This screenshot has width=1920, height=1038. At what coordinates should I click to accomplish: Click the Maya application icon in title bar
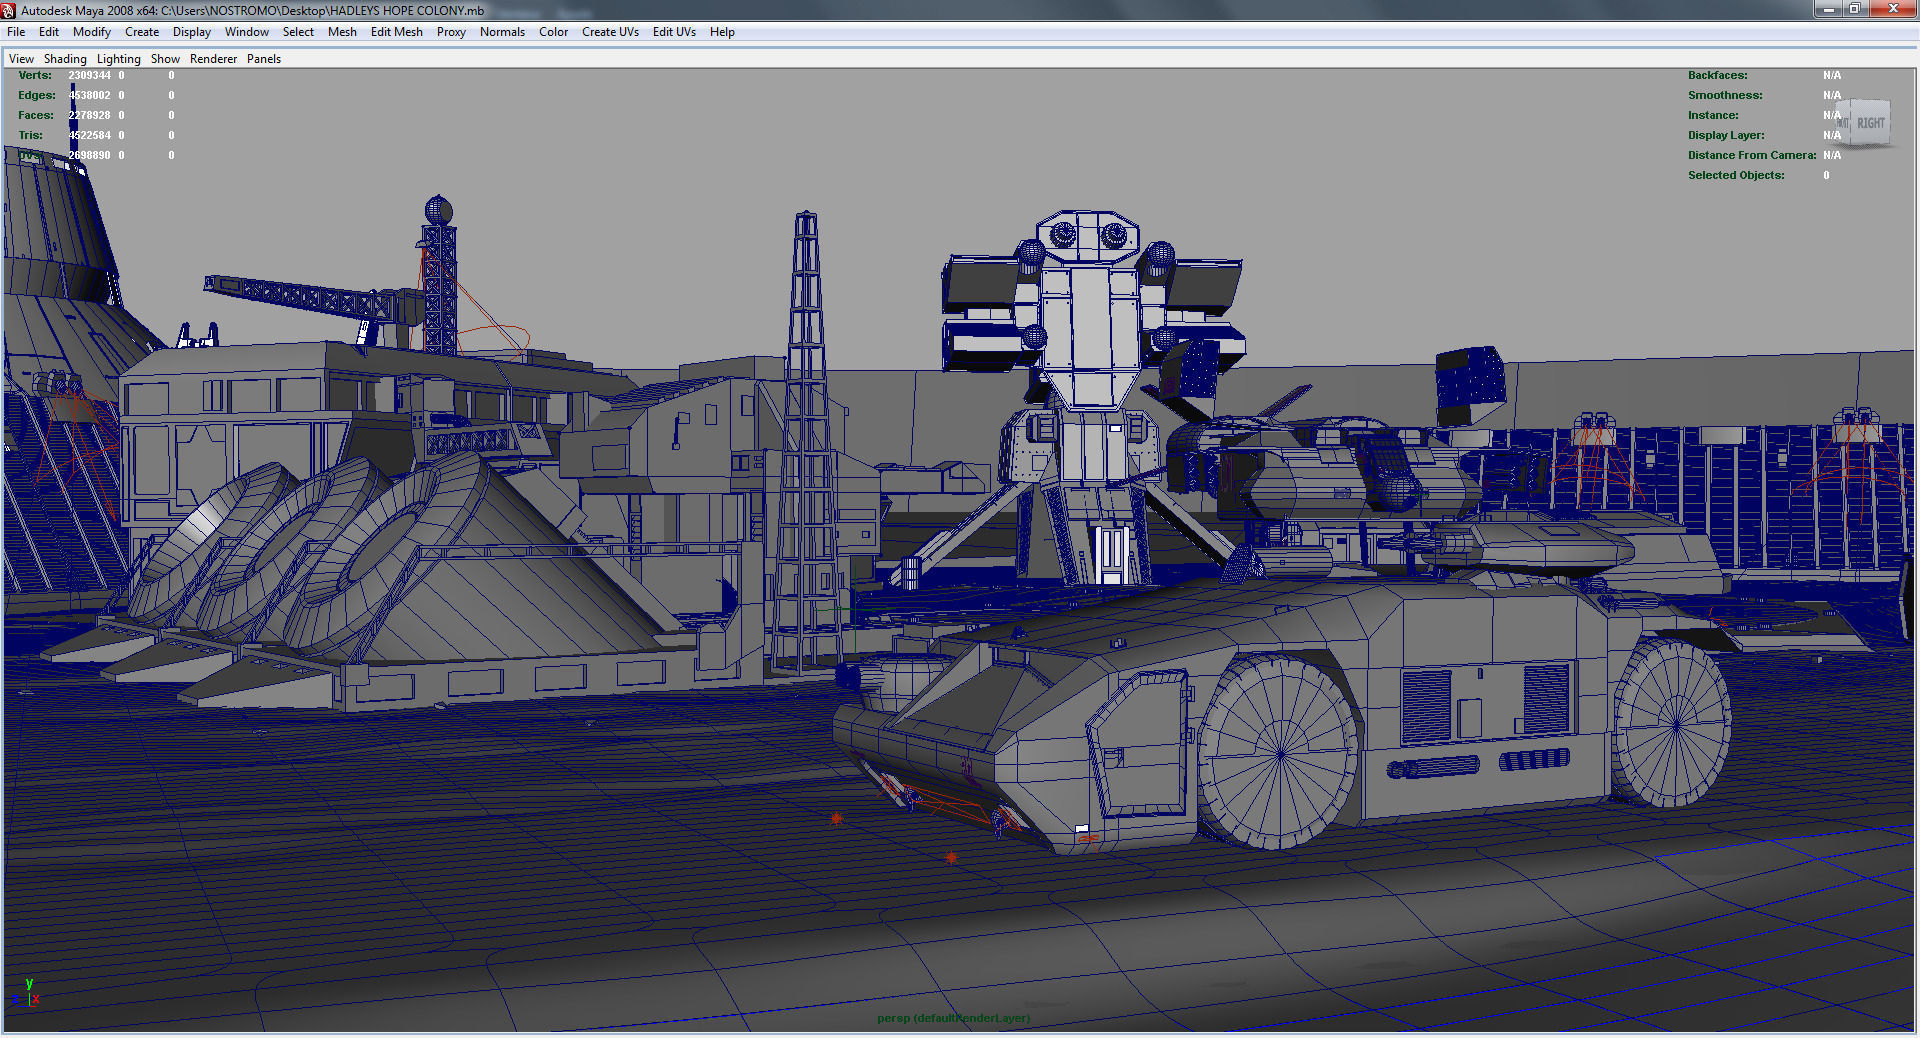click(9, 10)
